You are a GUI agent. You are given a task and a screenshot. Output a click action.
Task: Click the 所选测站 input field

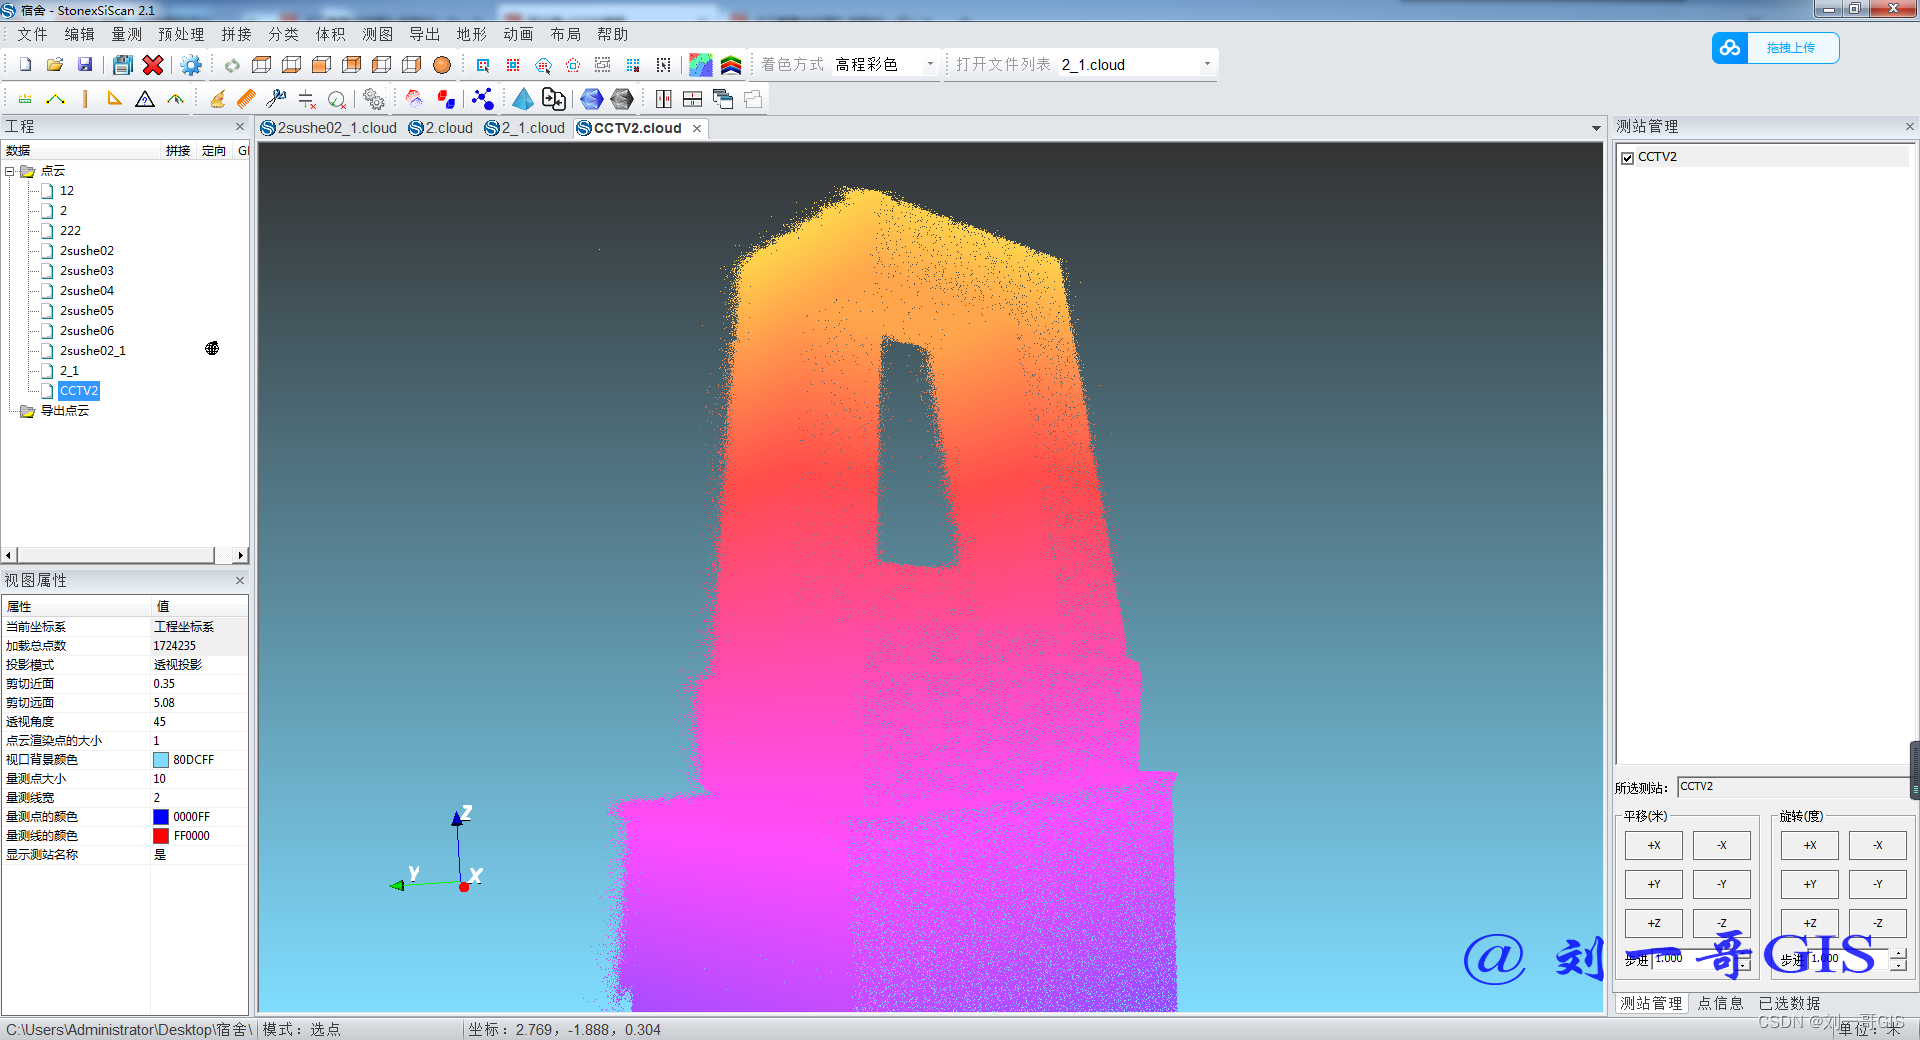pyautogui.click(x=1793, y=787)
